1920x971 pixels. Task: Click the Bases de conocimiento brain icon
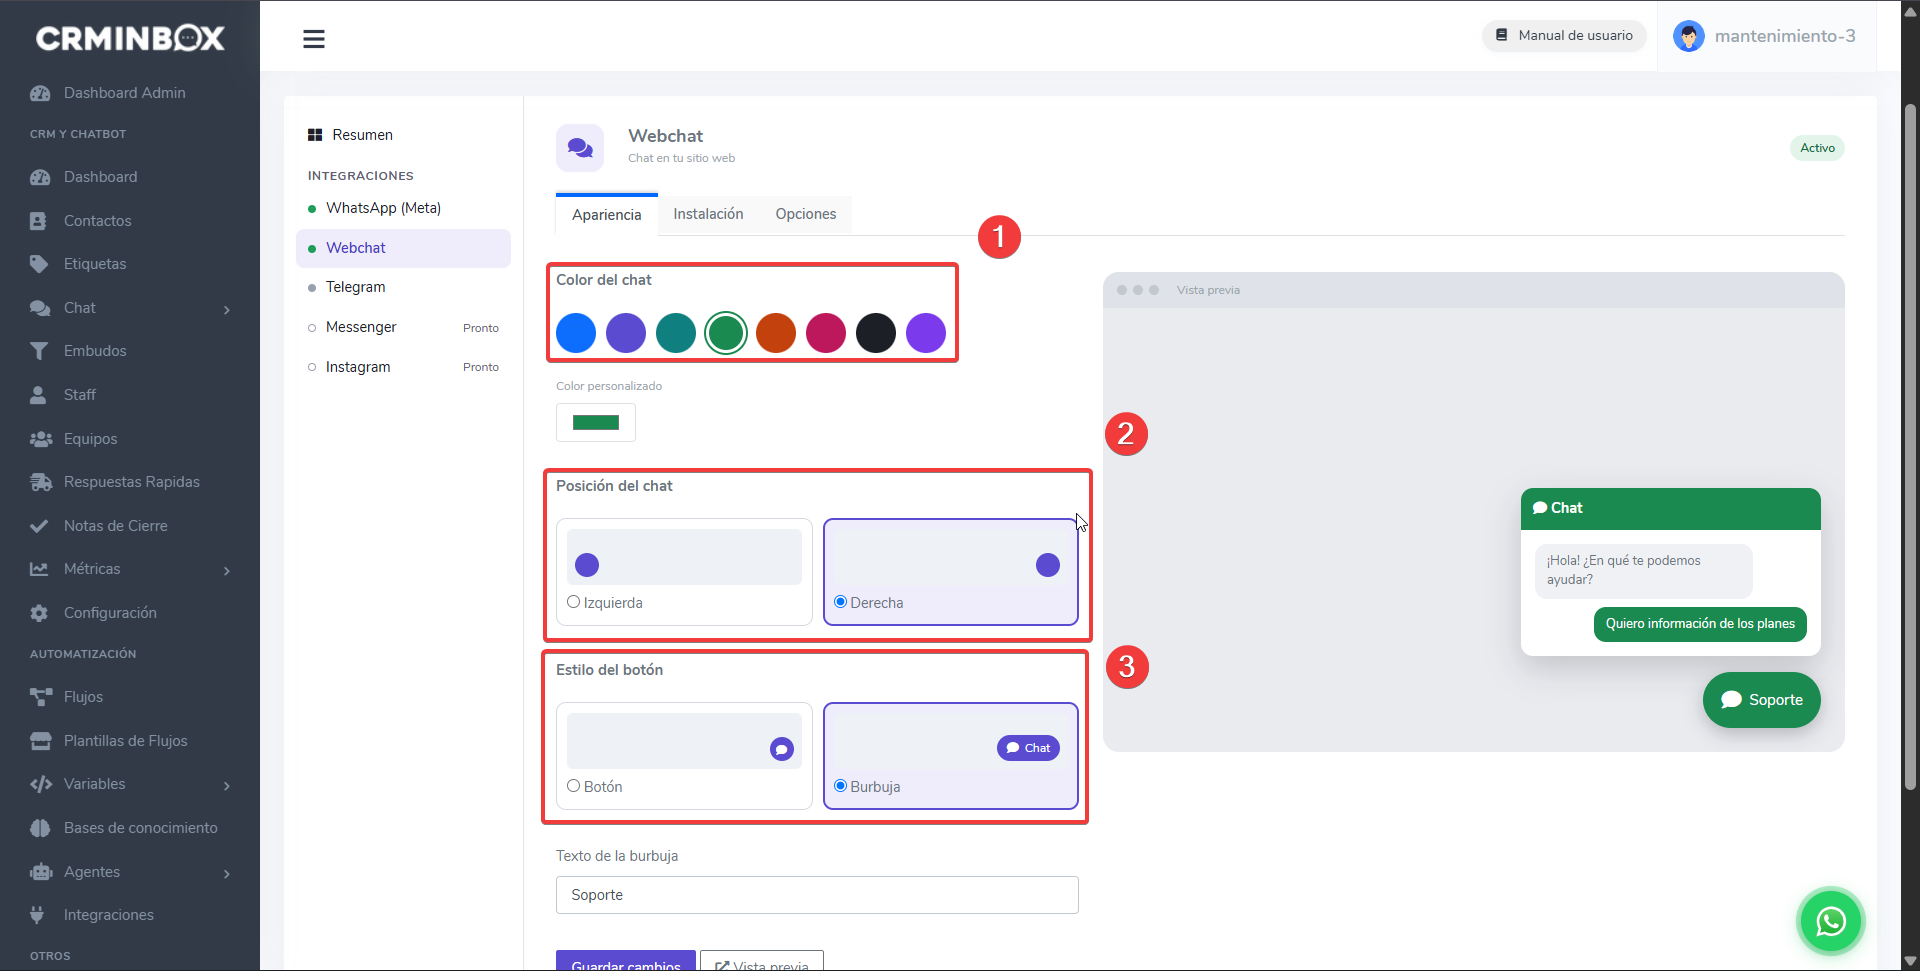coord(40,828)
